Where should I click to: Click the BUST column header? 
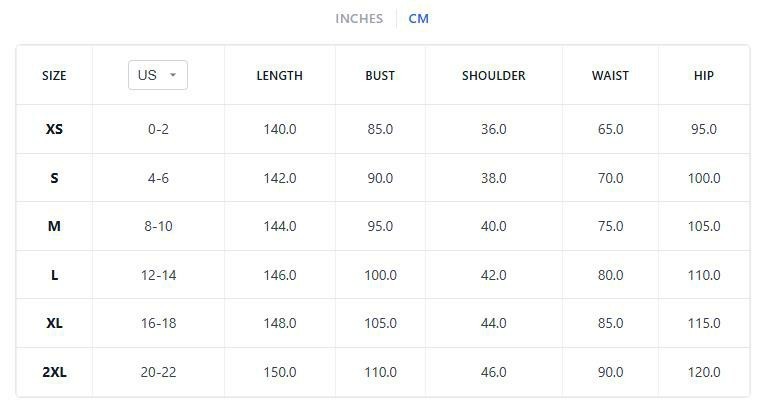(x=380, y=76)
